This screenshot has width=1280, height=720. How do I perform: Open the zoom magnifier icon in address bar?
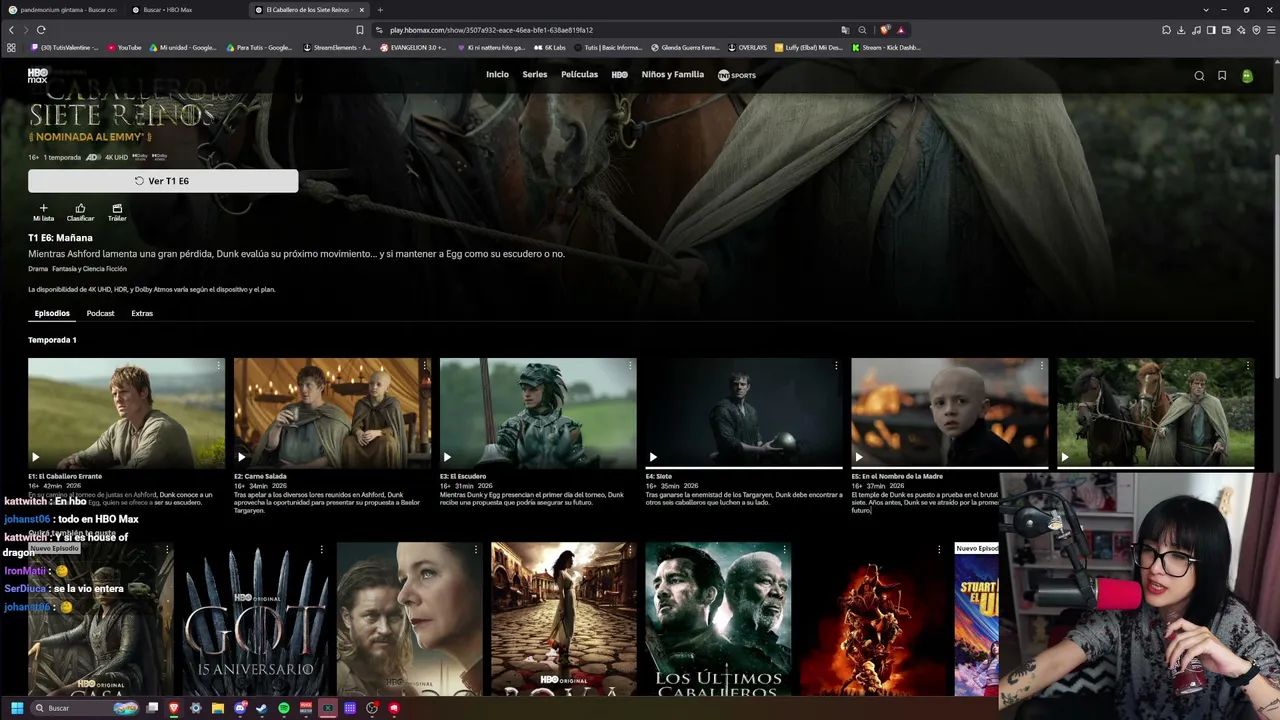tap(862, 30)
